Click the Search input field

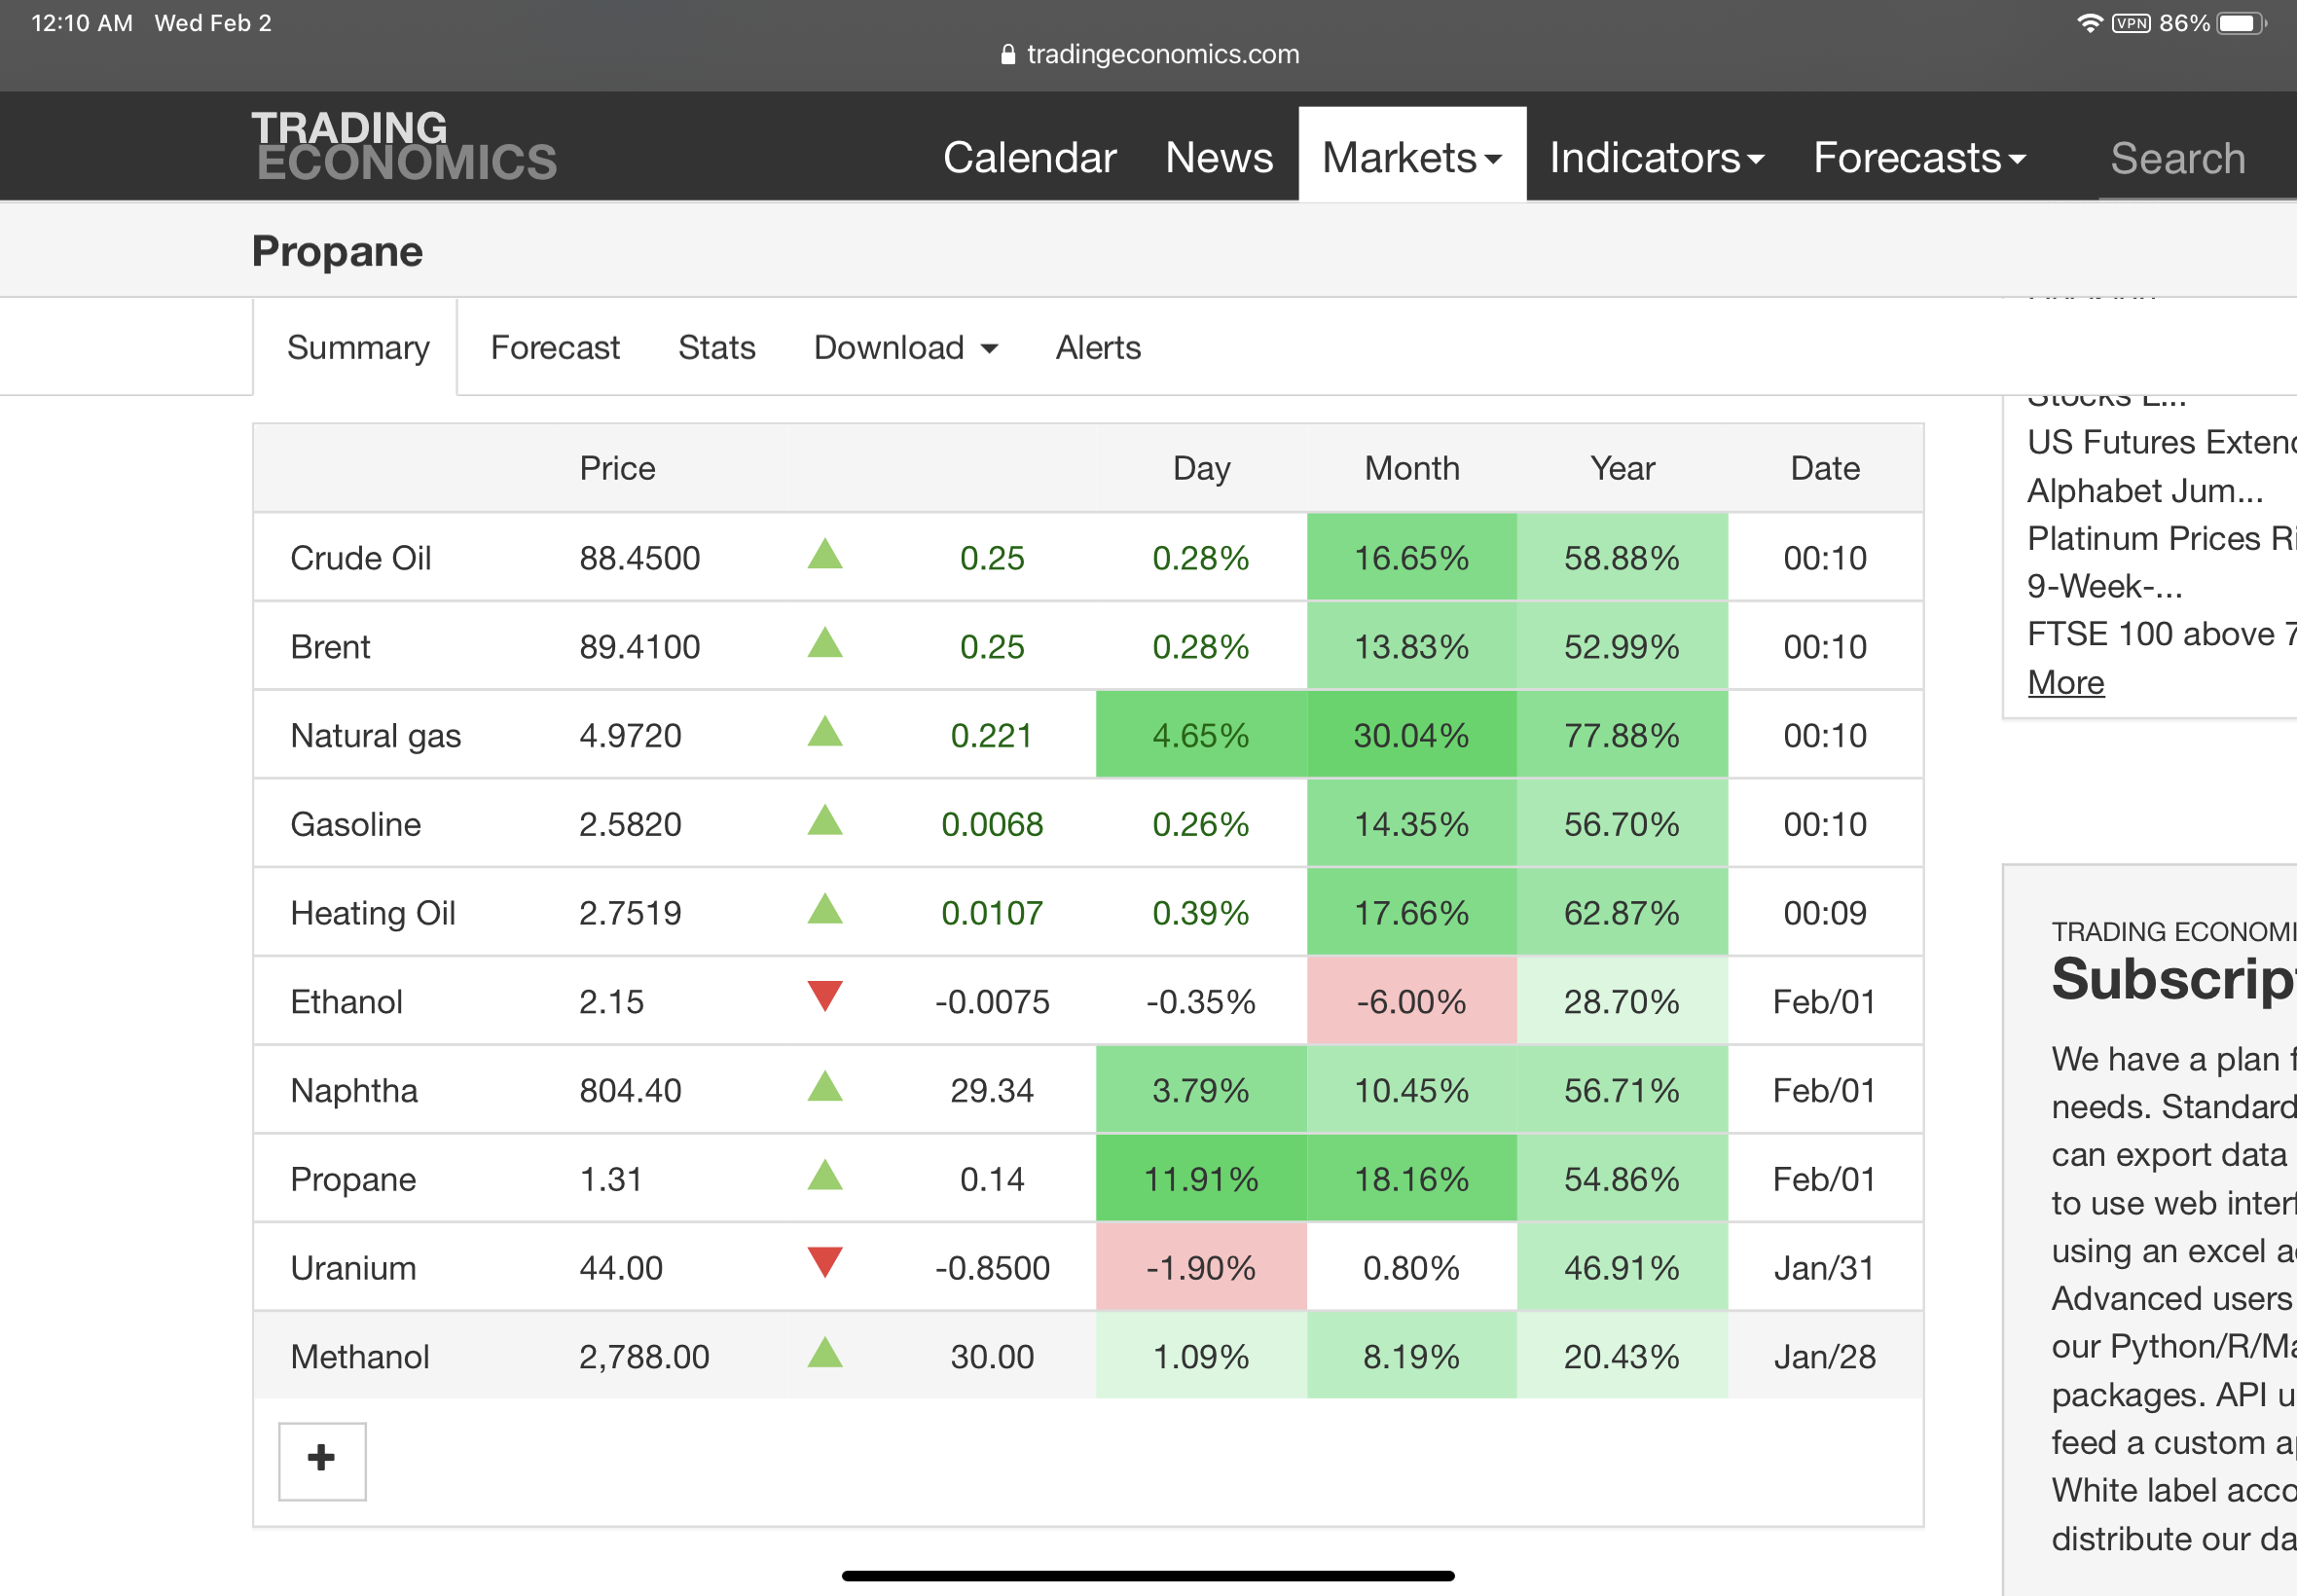(2196, 157)
